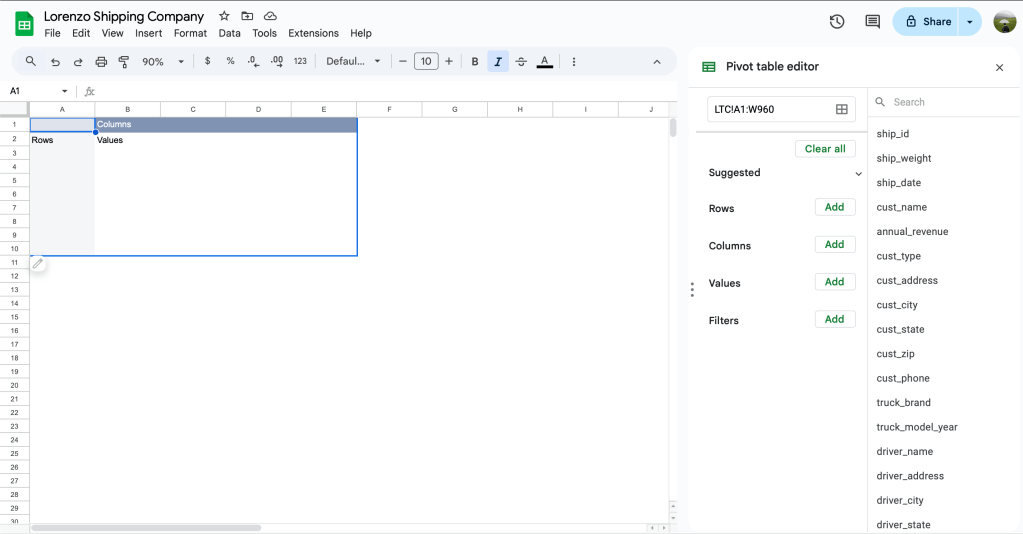Open the Extensions menu
The width and height of the screenshot is (1023, 534).
tap(313, 33)
